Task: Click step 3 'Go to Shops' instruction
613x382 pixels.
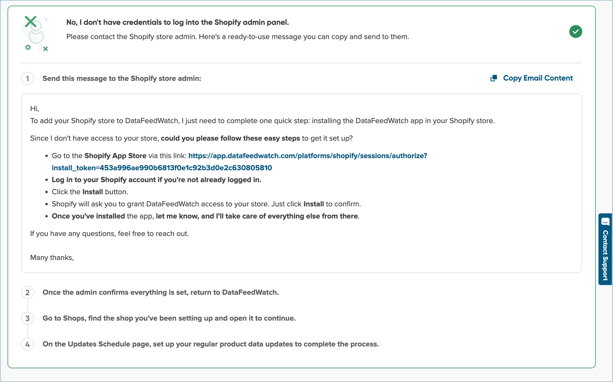Action: pyautogui.click(x=169, y=318)
